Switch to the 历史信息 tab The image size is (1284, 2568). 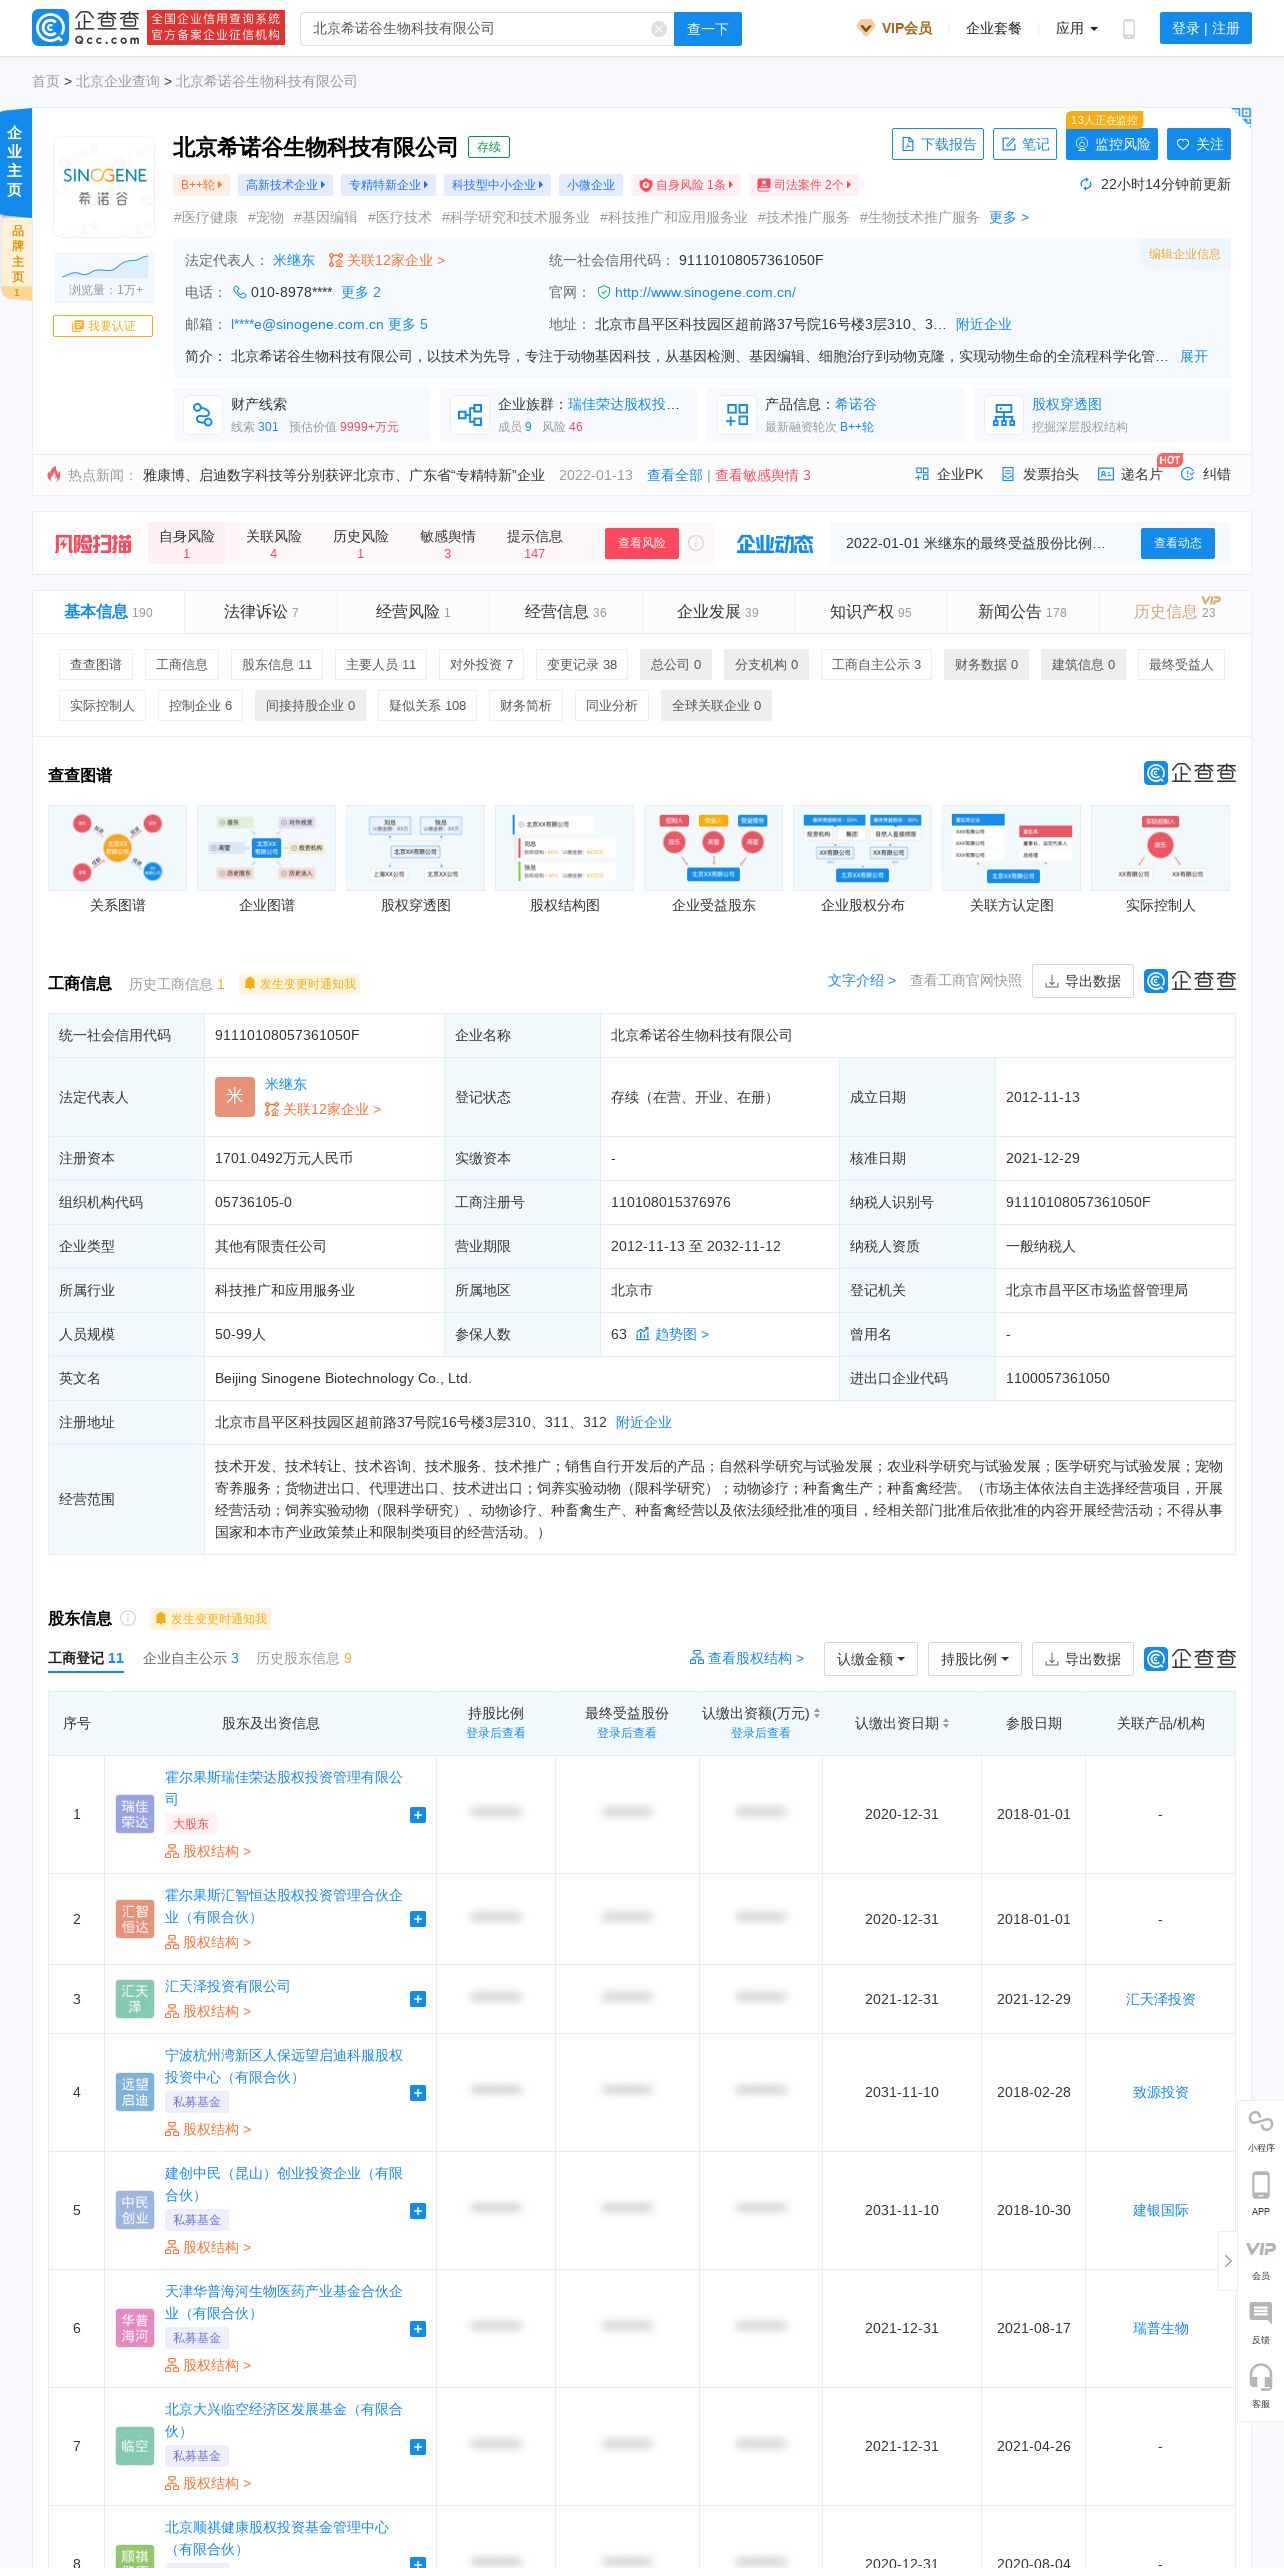point(1175,611)
